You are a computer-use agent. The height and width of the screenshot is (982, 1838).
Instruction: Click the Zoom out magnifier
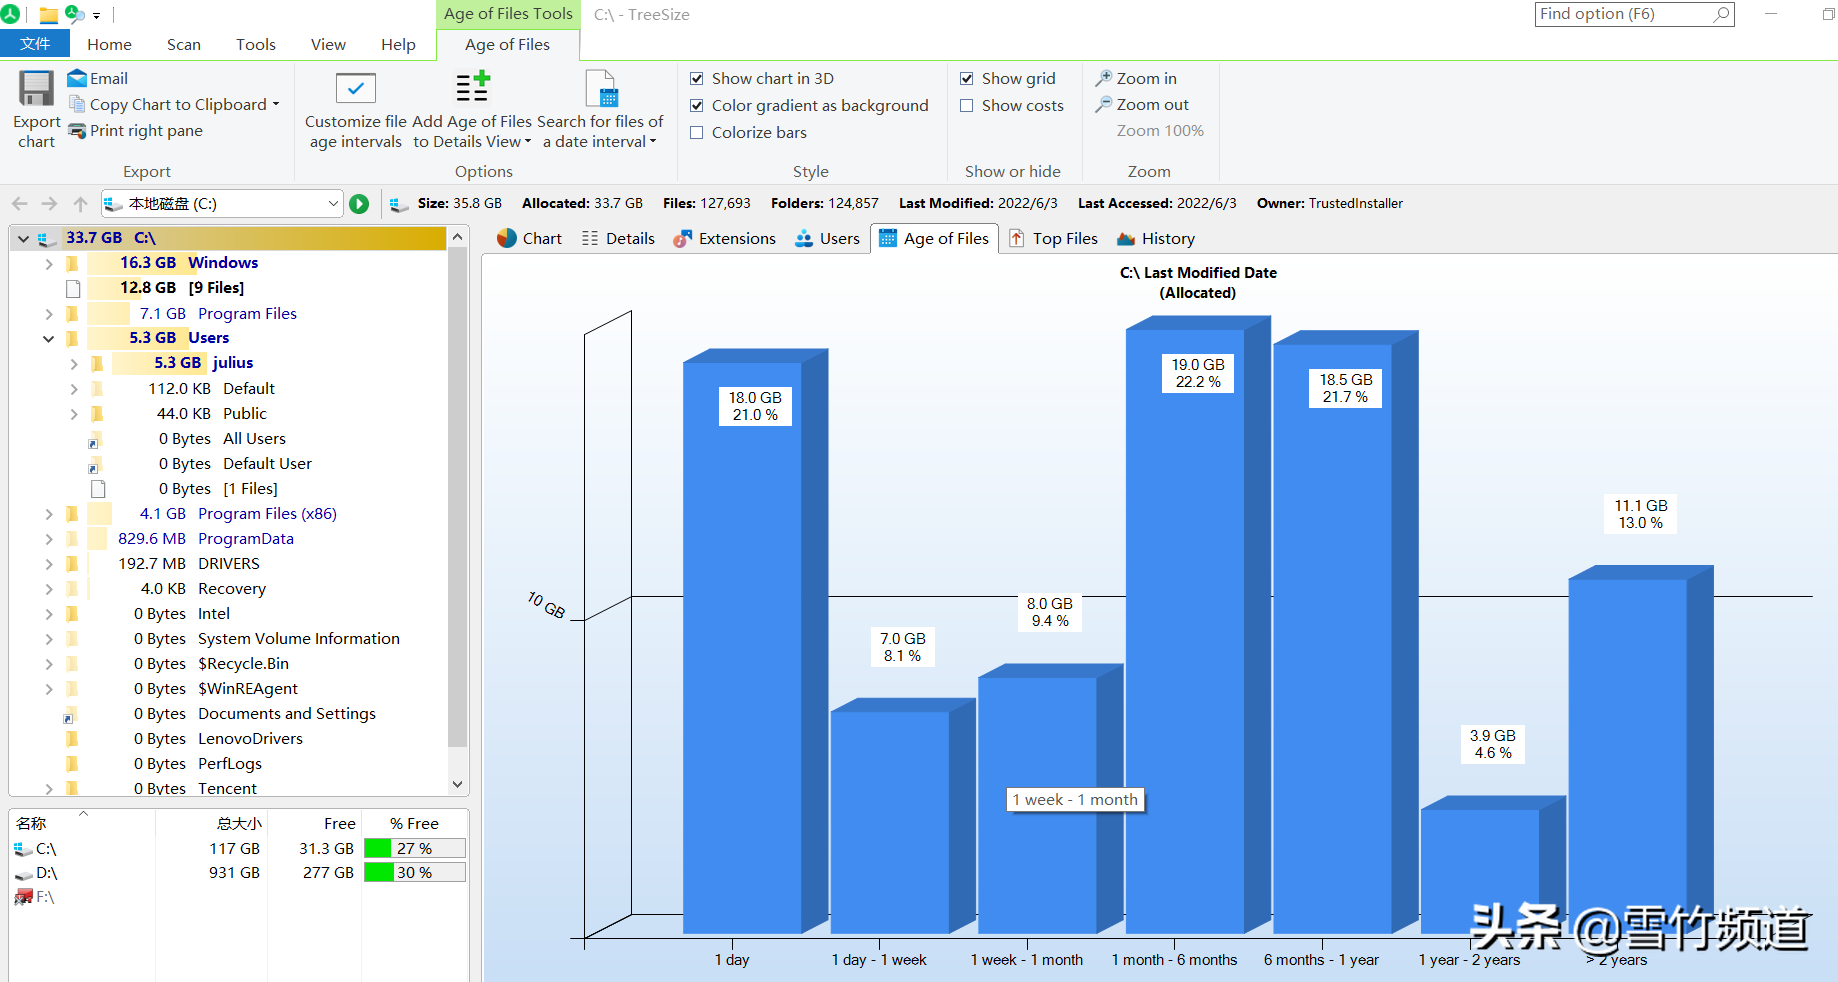[1104, 104]
